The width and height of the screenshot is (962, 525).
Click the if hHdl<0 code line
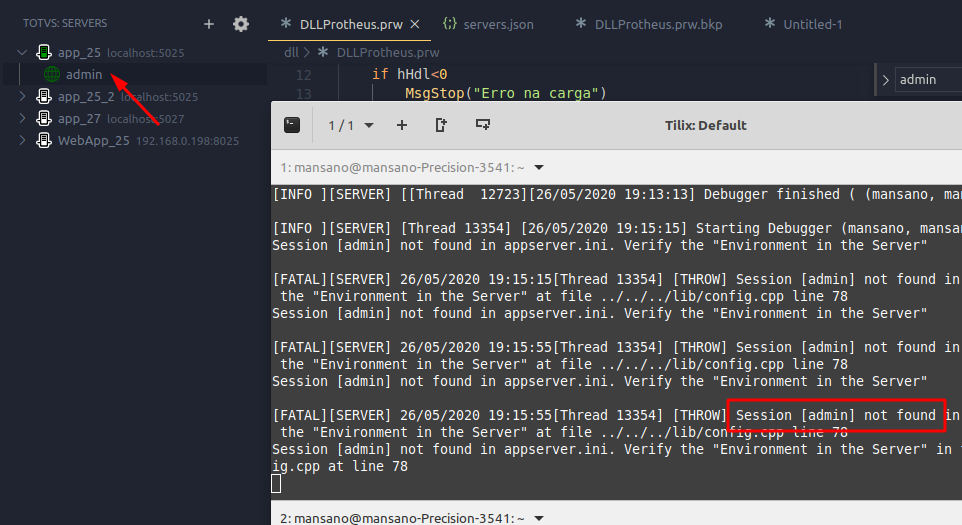click(410, 74)
